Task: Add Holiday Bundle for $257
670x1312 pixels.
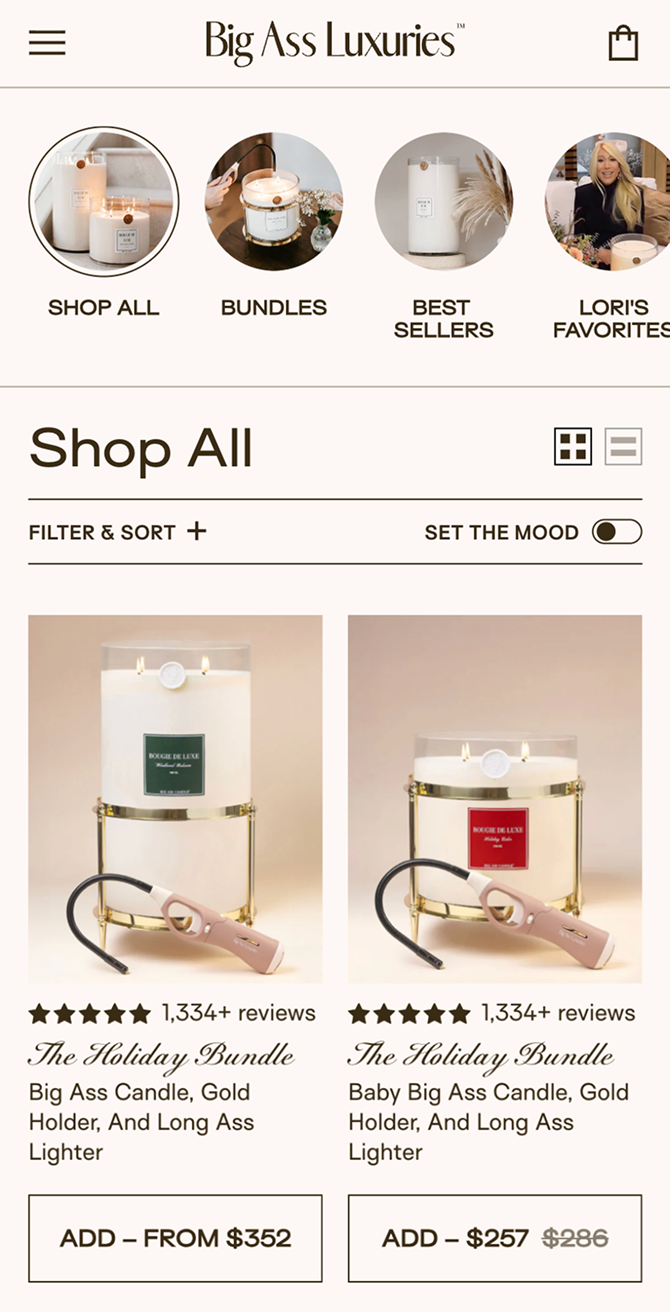Action: point(495,1238)
